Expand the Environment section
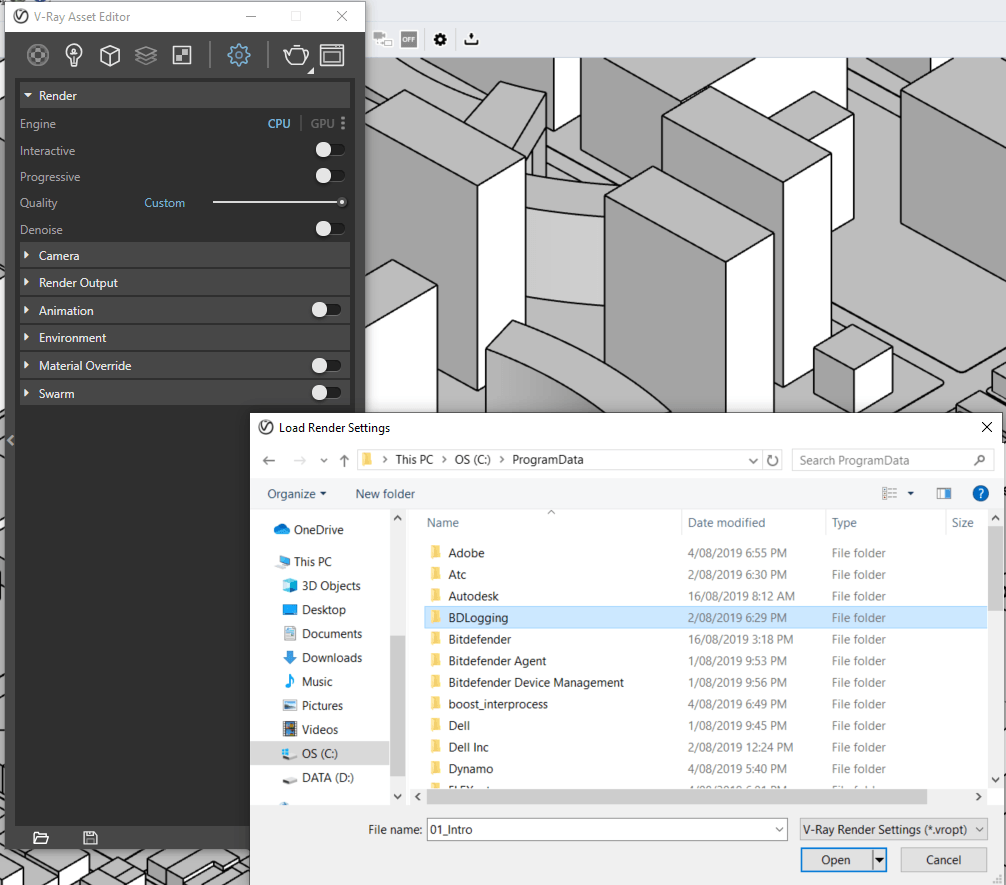This screenshot has width=1006, height=885. click(x=26, y=337)
